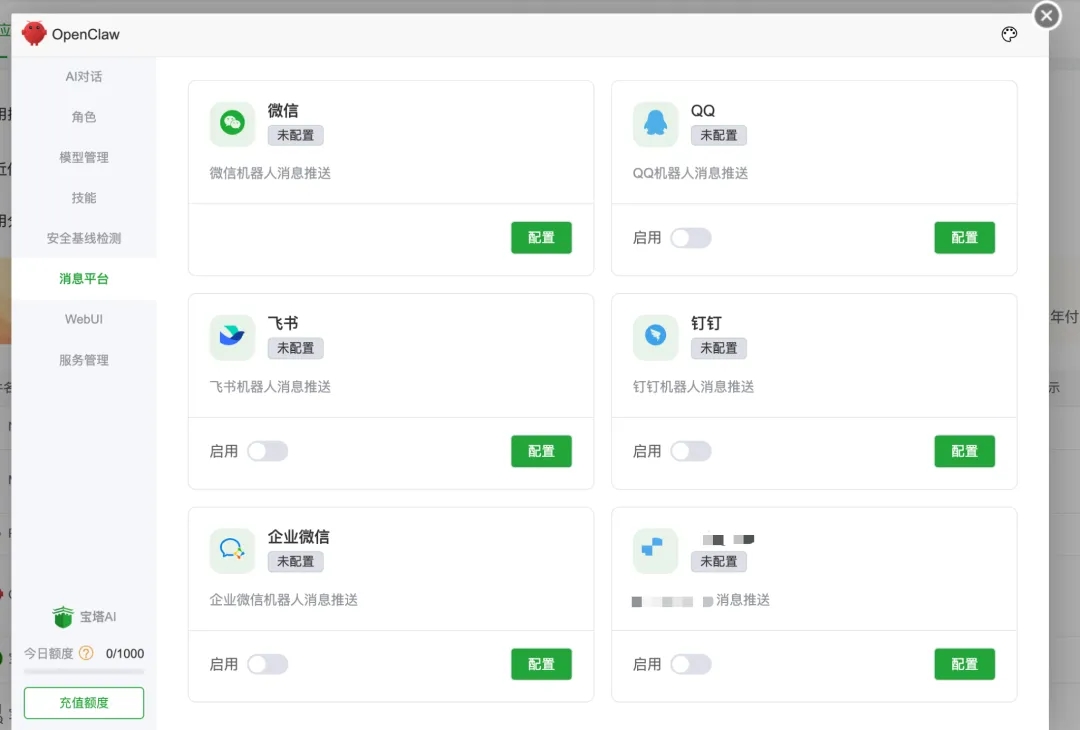Open the theme palette icon at top right
Screen dimensions: 1080x730
point(1009,34)
